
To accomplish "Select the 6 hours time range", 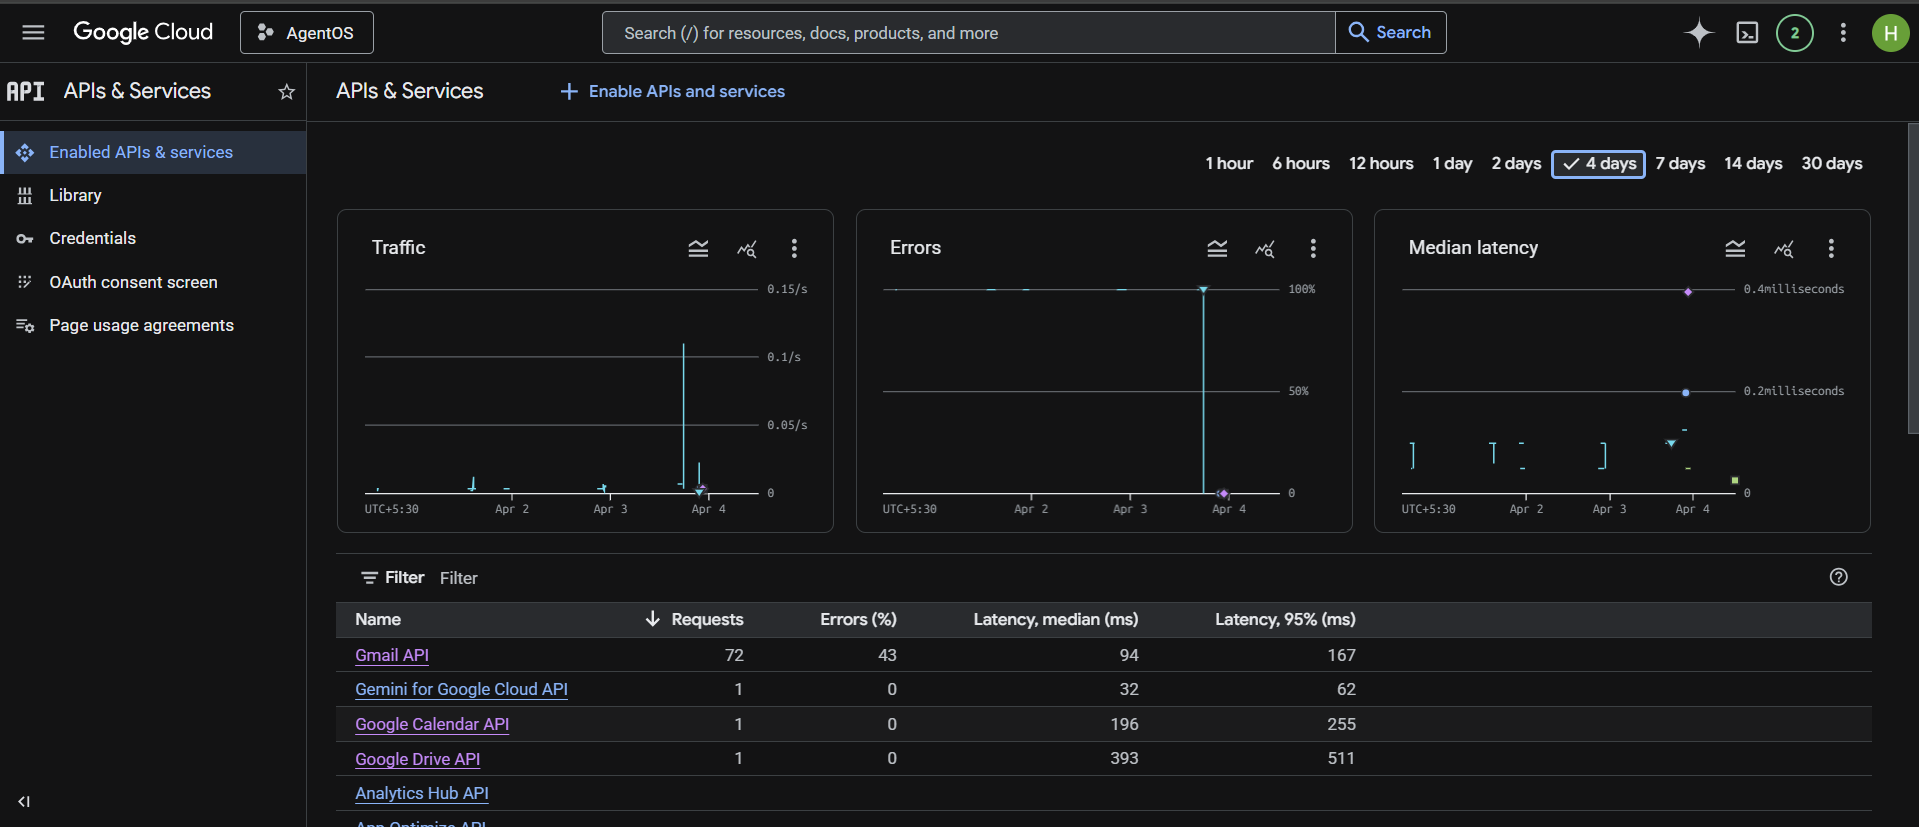I will (x=1301, y=163).
